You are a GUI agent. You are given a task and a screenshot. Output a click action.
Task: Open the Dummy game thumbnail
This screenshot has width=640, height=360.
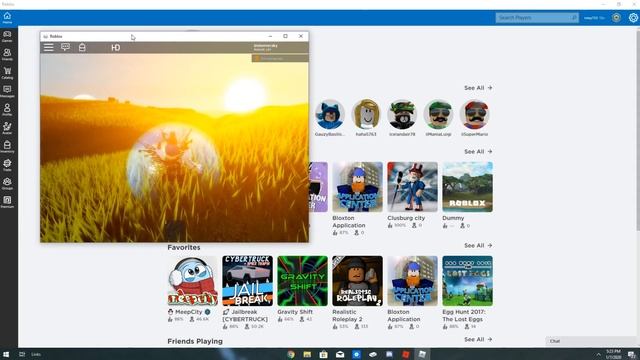467,187
